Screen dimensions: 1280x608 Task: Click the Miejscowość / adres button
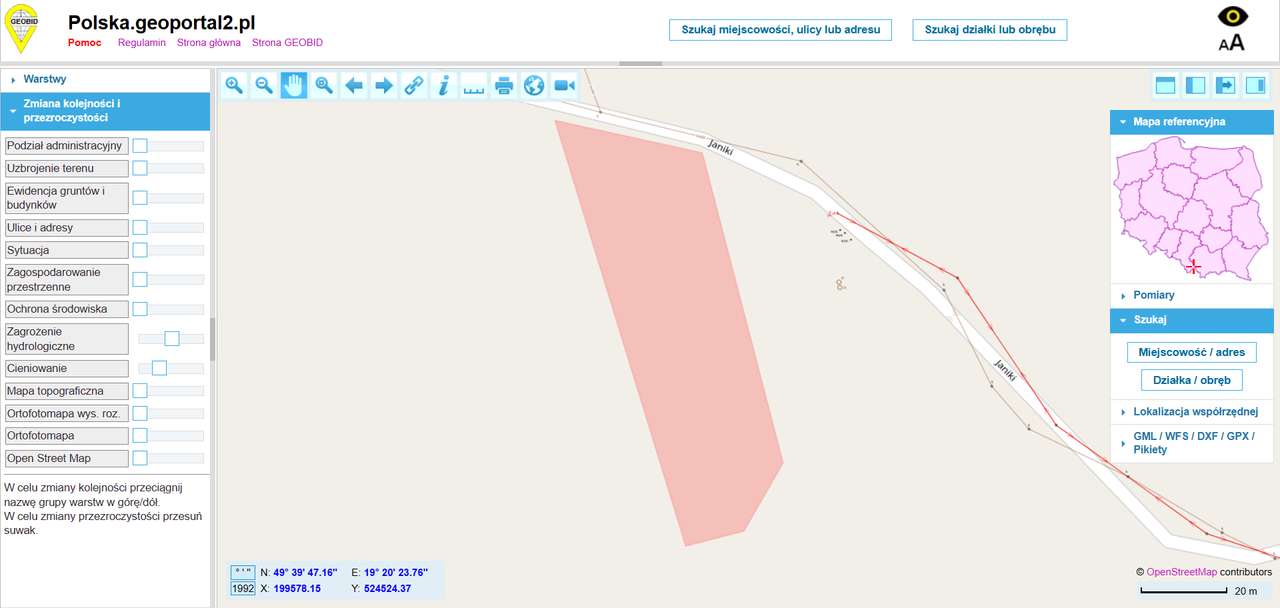click(x=1192, y=352)
